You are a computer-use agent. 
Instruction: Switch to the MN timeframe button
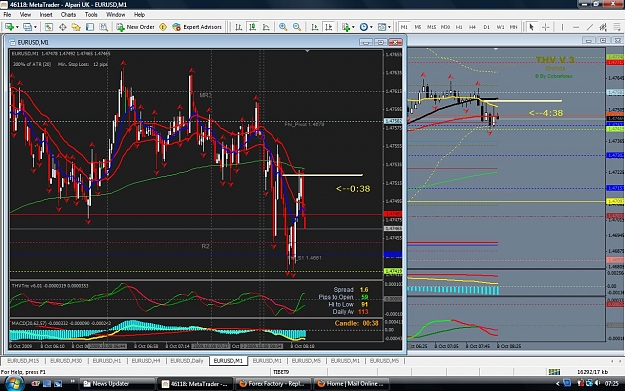pyautogui.click(x=513, y=27)
